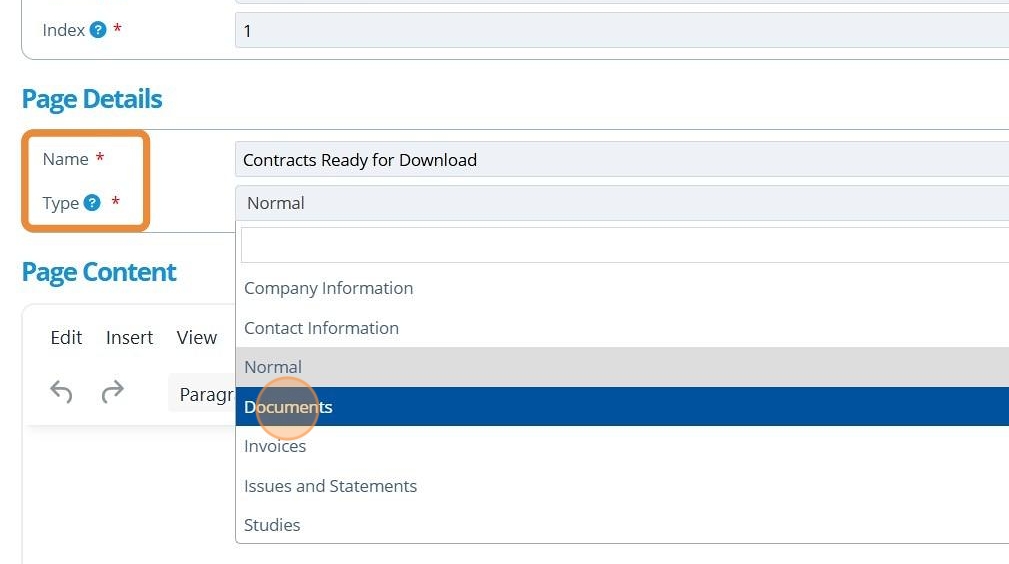Click the dropdown search box
This screenshot has width=1009, height=564.
(620, 245)
